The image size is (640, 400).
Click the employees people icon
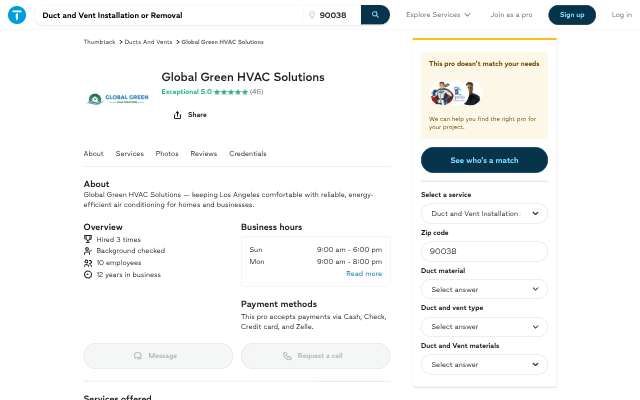coord(88,263)
